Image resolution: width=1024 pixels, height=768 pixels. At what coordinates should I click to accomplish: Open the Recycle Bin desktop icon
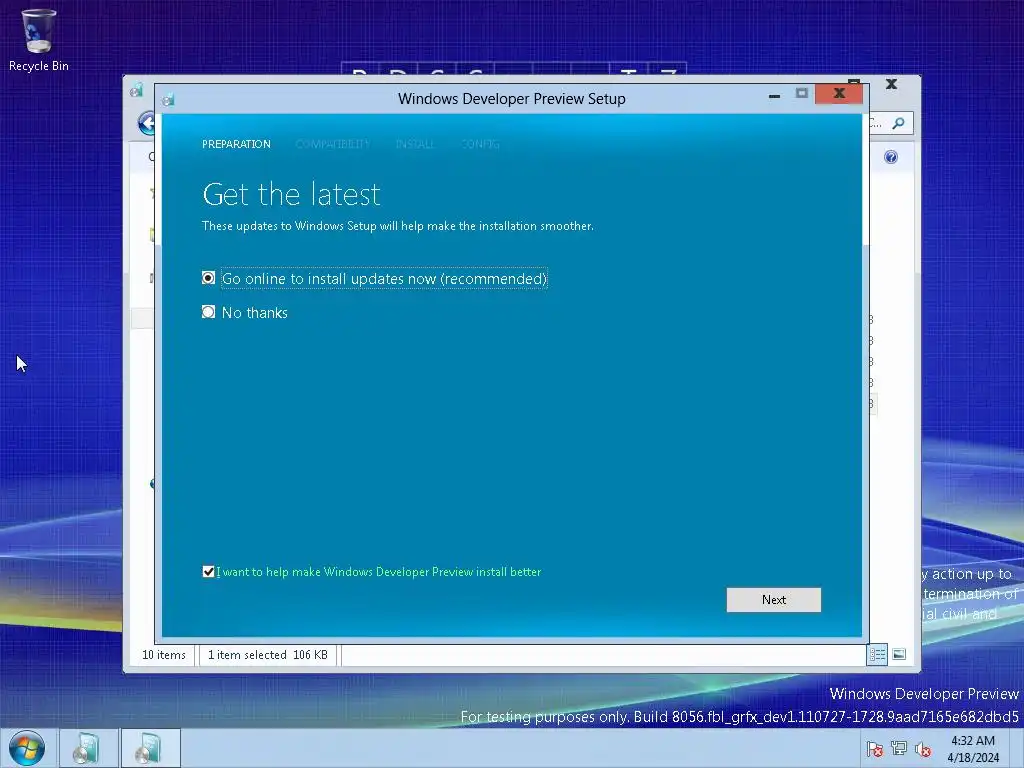pyautogui.click(x=39, y=40)
